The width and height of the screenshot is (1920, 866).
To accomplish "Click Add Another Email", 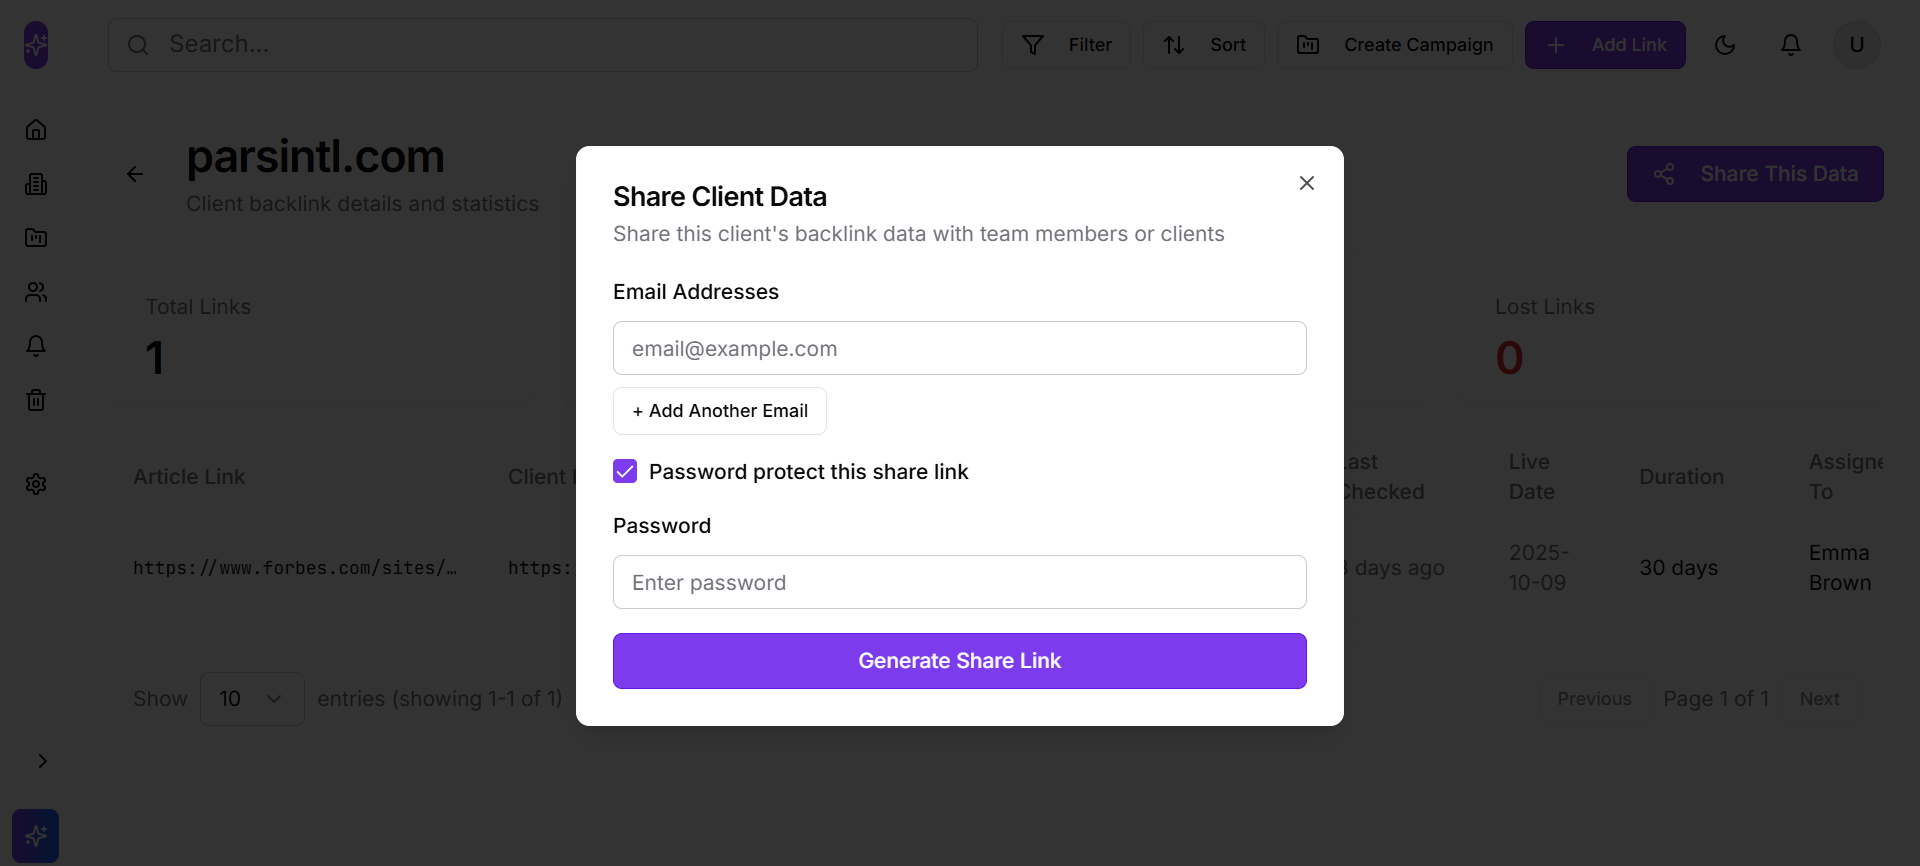I will (x=719, y=411).
